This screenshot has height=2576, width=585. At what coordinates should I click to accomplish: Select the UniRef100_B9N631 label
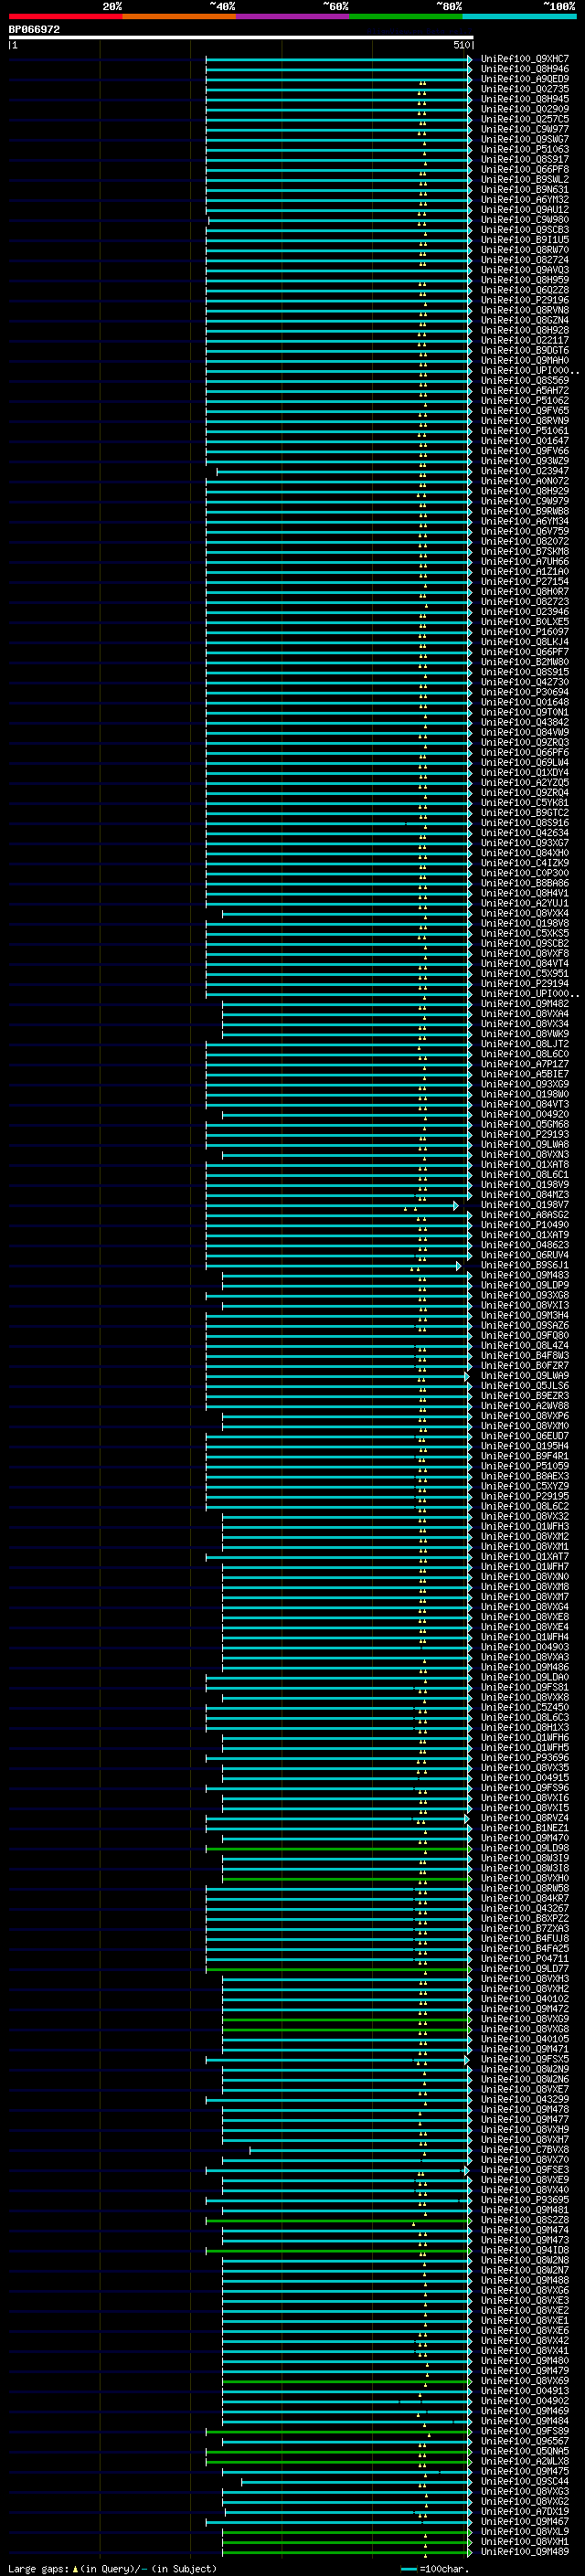pos(524,190)
